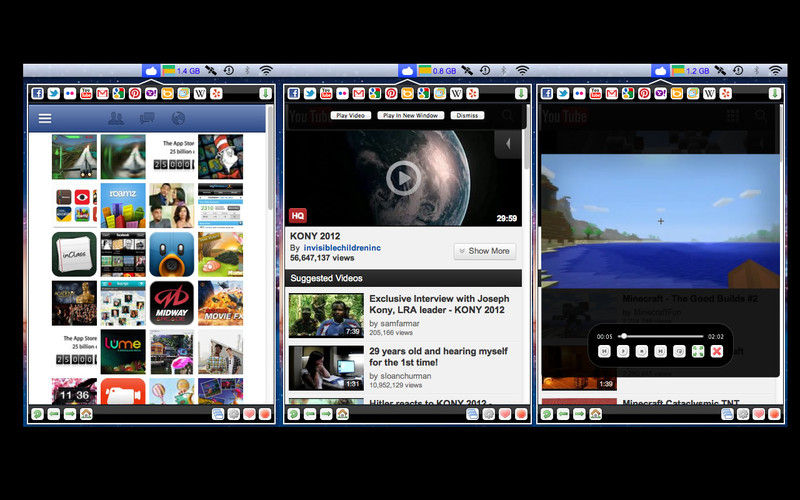Open invisiblechildreninc channel link
Image resolution: width=800 pixels, height=500 pixels.
(x=342, y=247)
